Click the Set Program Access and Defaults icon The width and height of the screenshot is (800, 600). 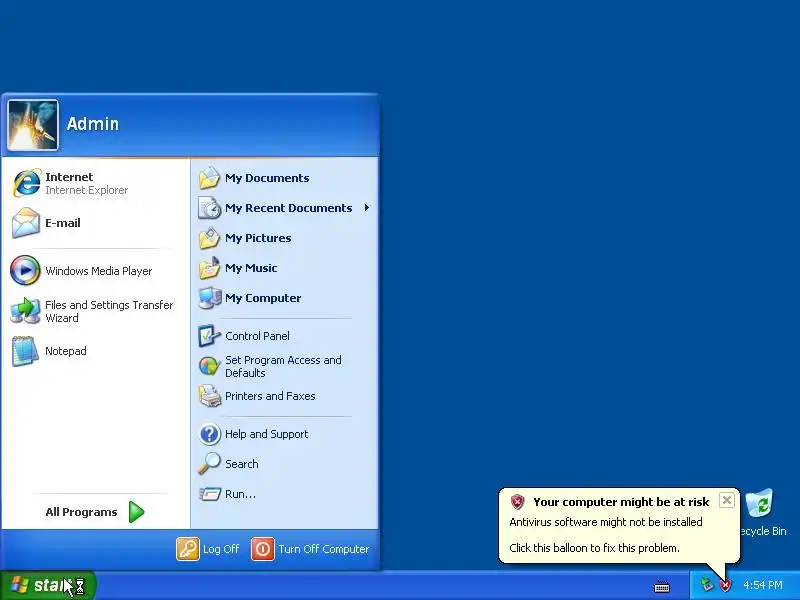209,366
